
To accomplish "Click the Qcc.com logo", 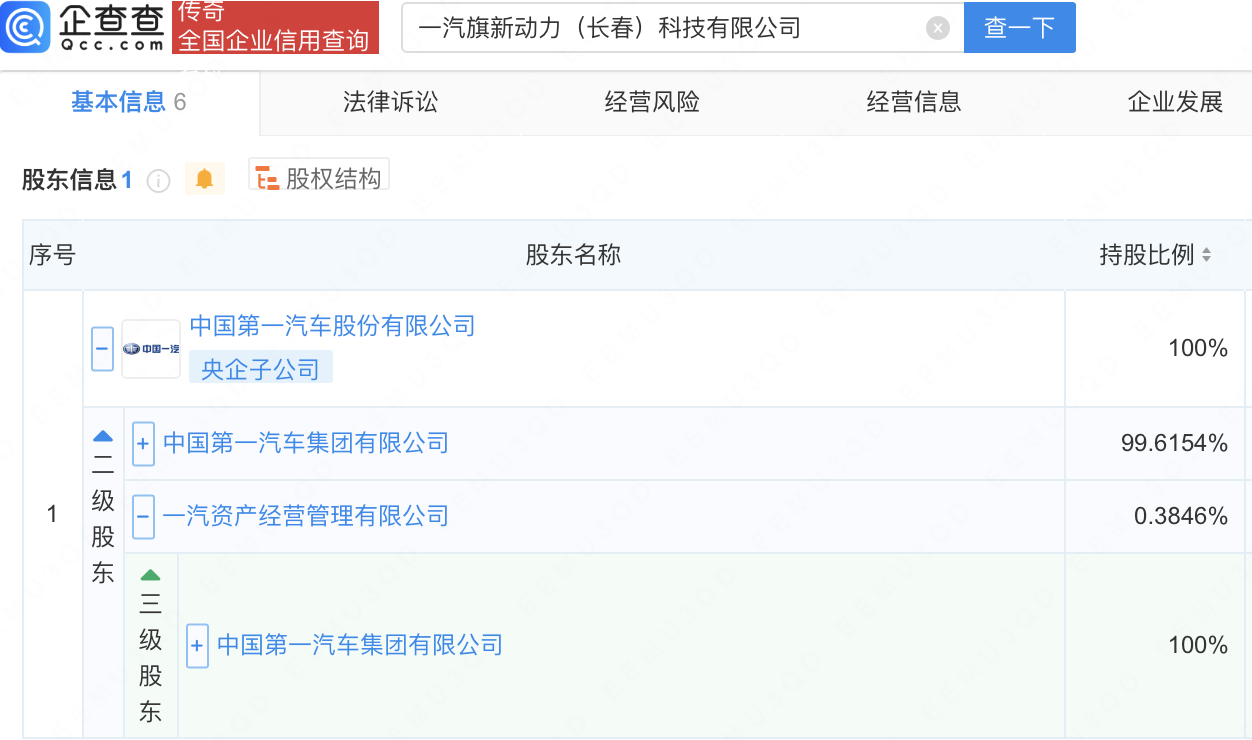I will 83,27.
